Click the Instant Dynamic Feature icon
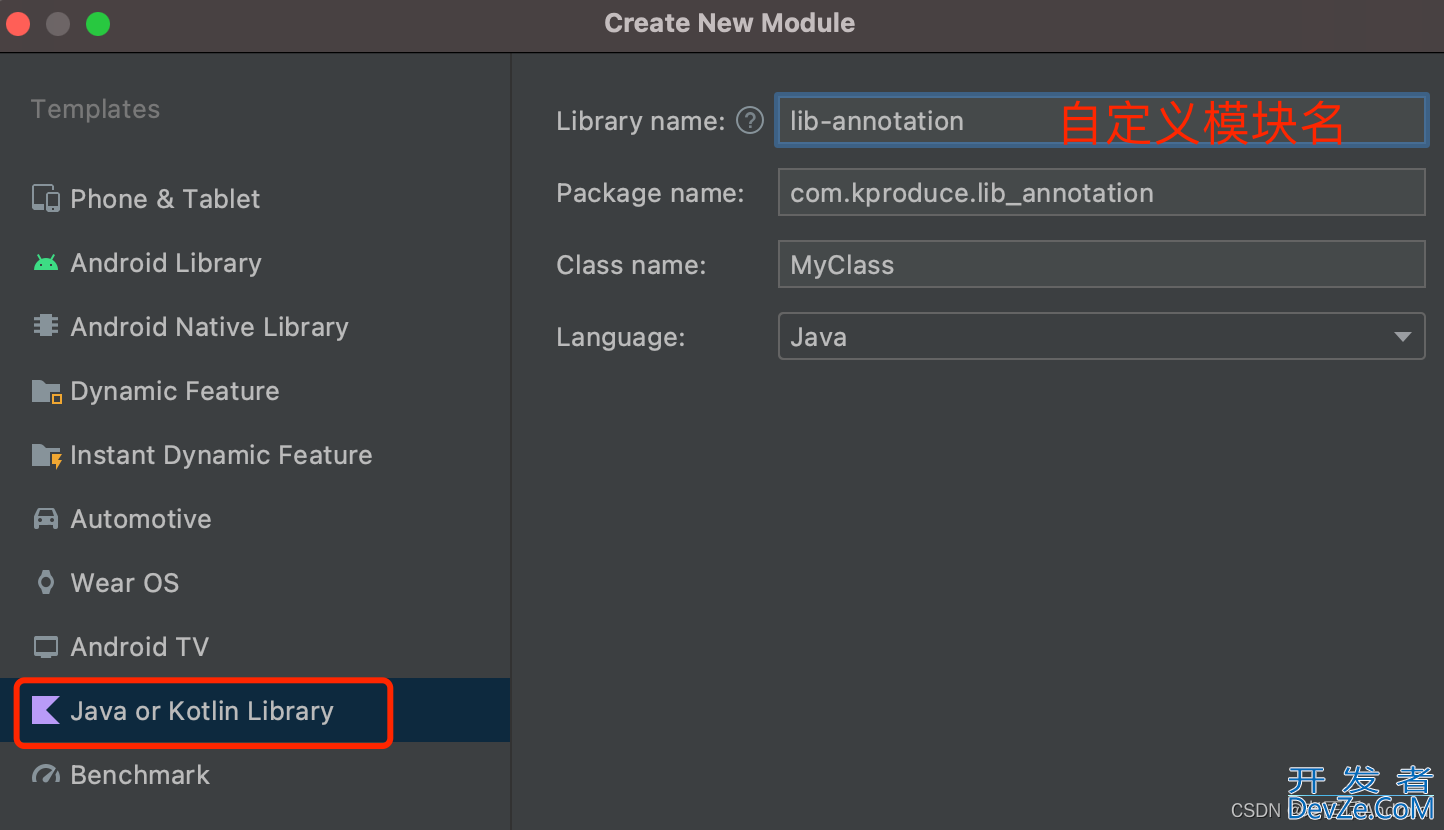 (x=46, y=456)
